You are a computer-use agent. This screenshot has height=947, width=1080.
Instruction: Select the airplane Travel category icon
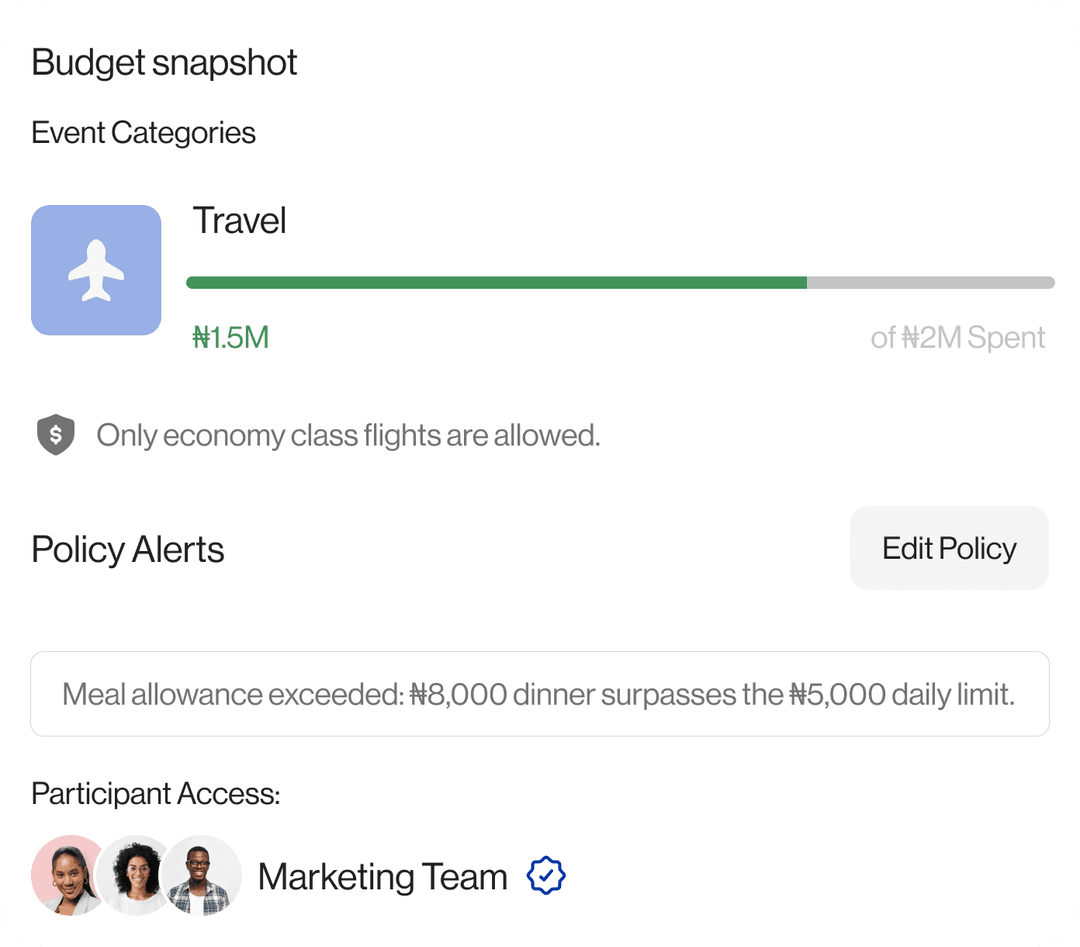[x=96, y=269]
